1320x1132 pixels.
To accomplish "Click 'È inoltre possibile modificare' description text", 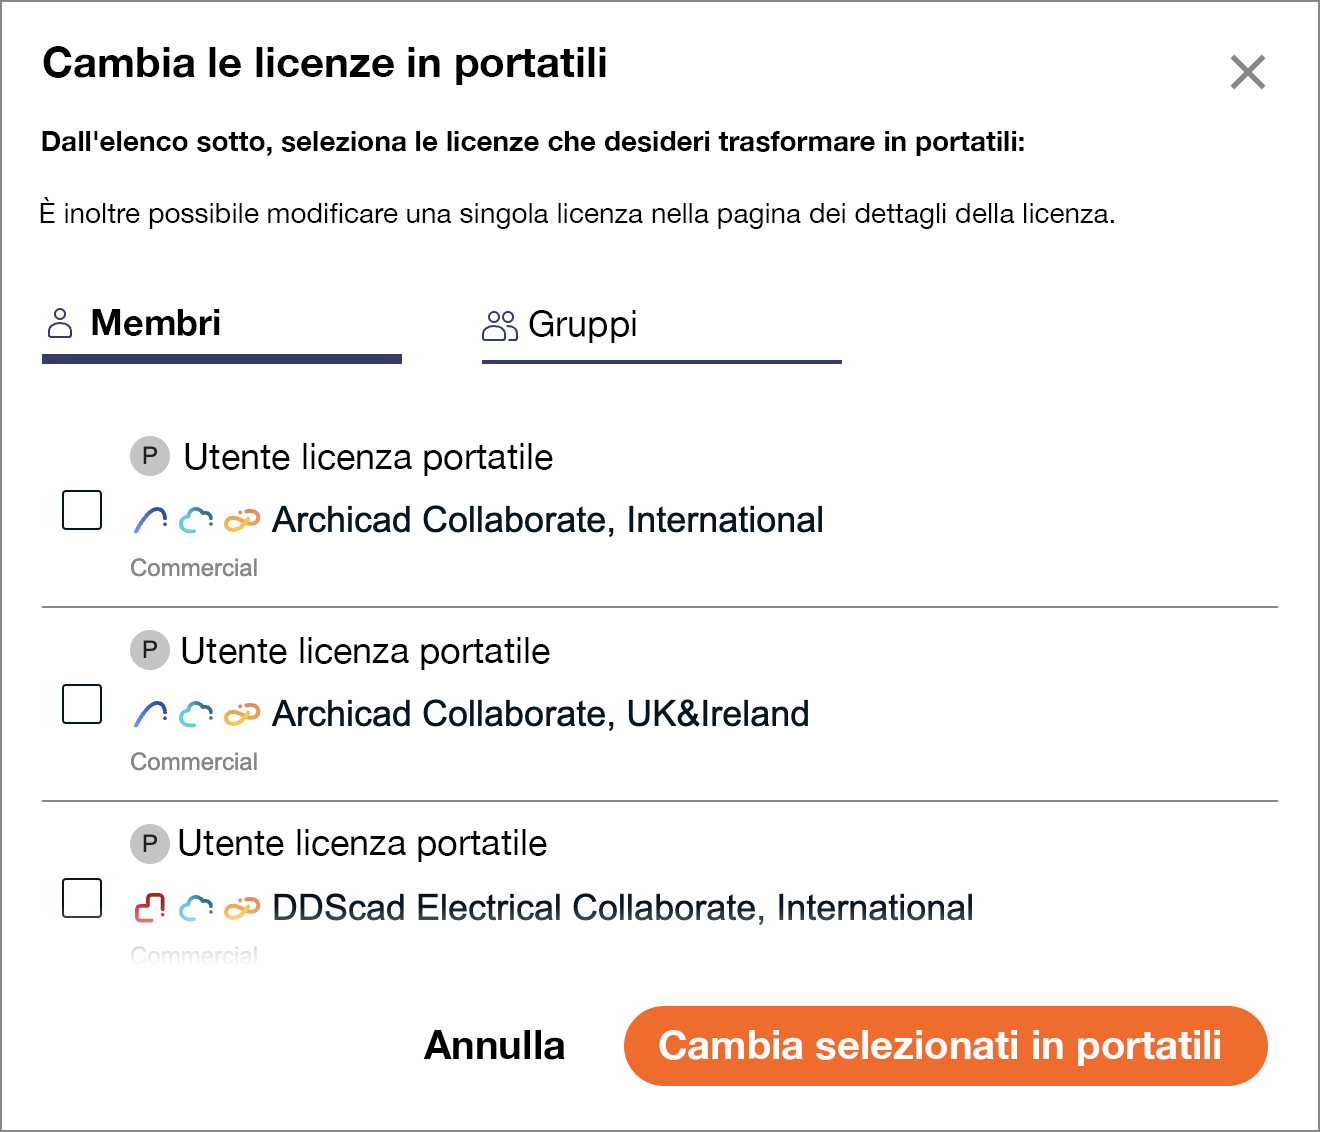I will click(577, 214).
